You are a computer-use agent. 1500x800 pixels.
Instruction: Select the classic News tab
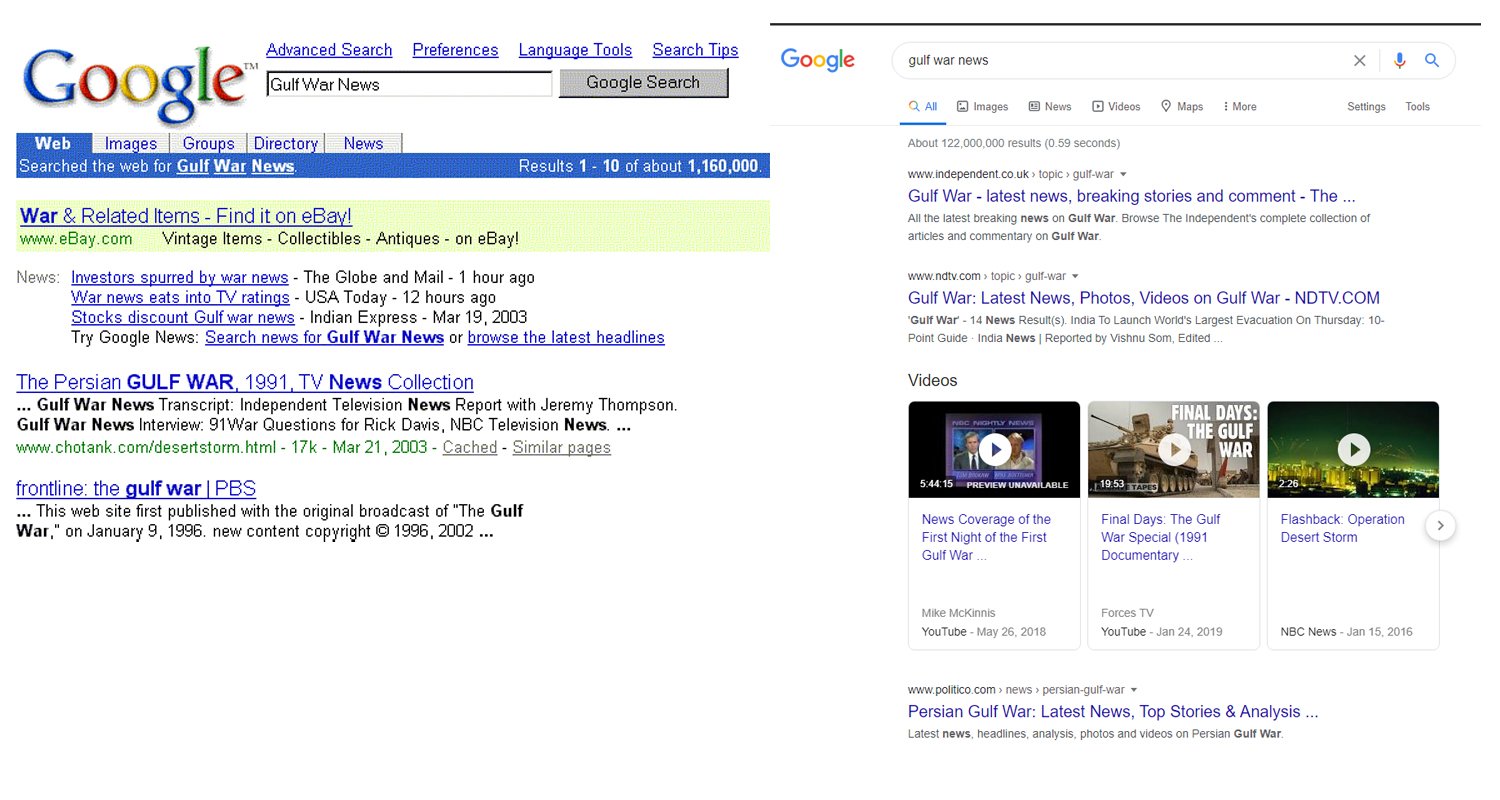click(363, 144)
